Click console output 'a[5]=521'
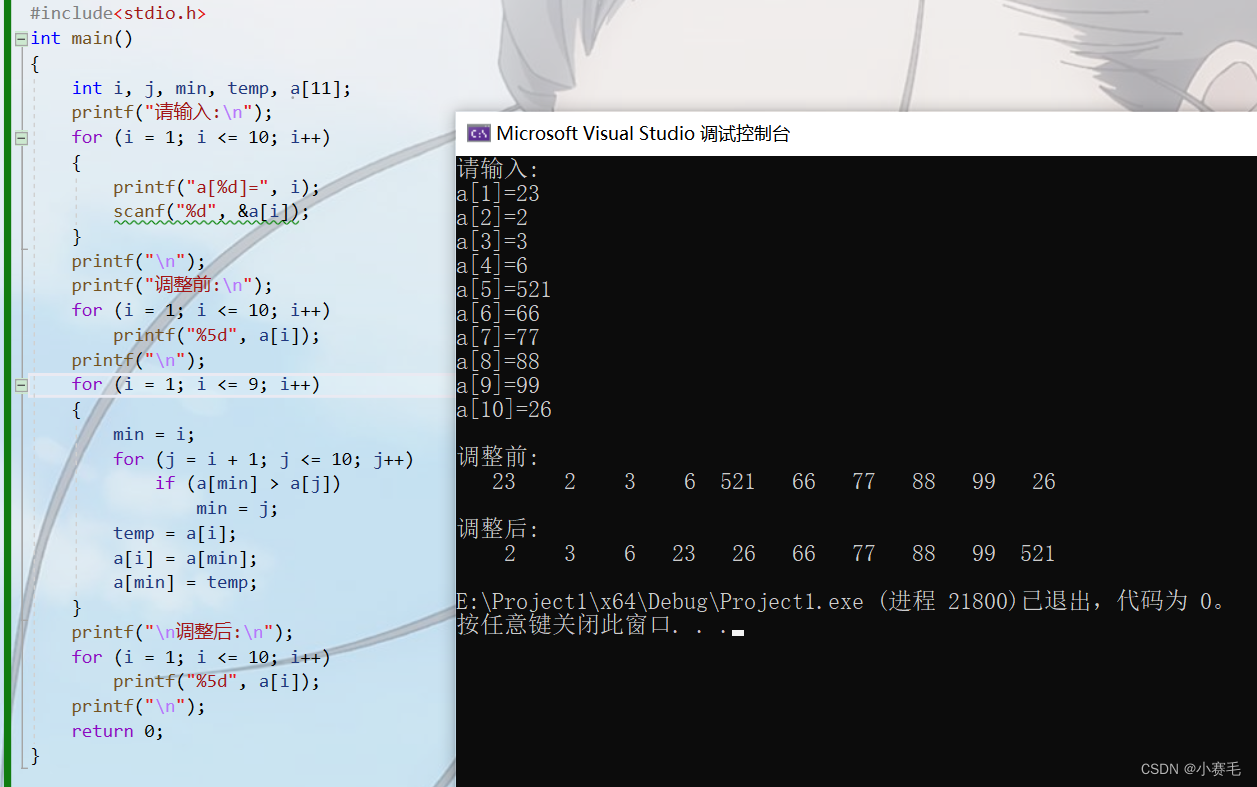This screenshot has width=1257, height=787. pos(504,289)
